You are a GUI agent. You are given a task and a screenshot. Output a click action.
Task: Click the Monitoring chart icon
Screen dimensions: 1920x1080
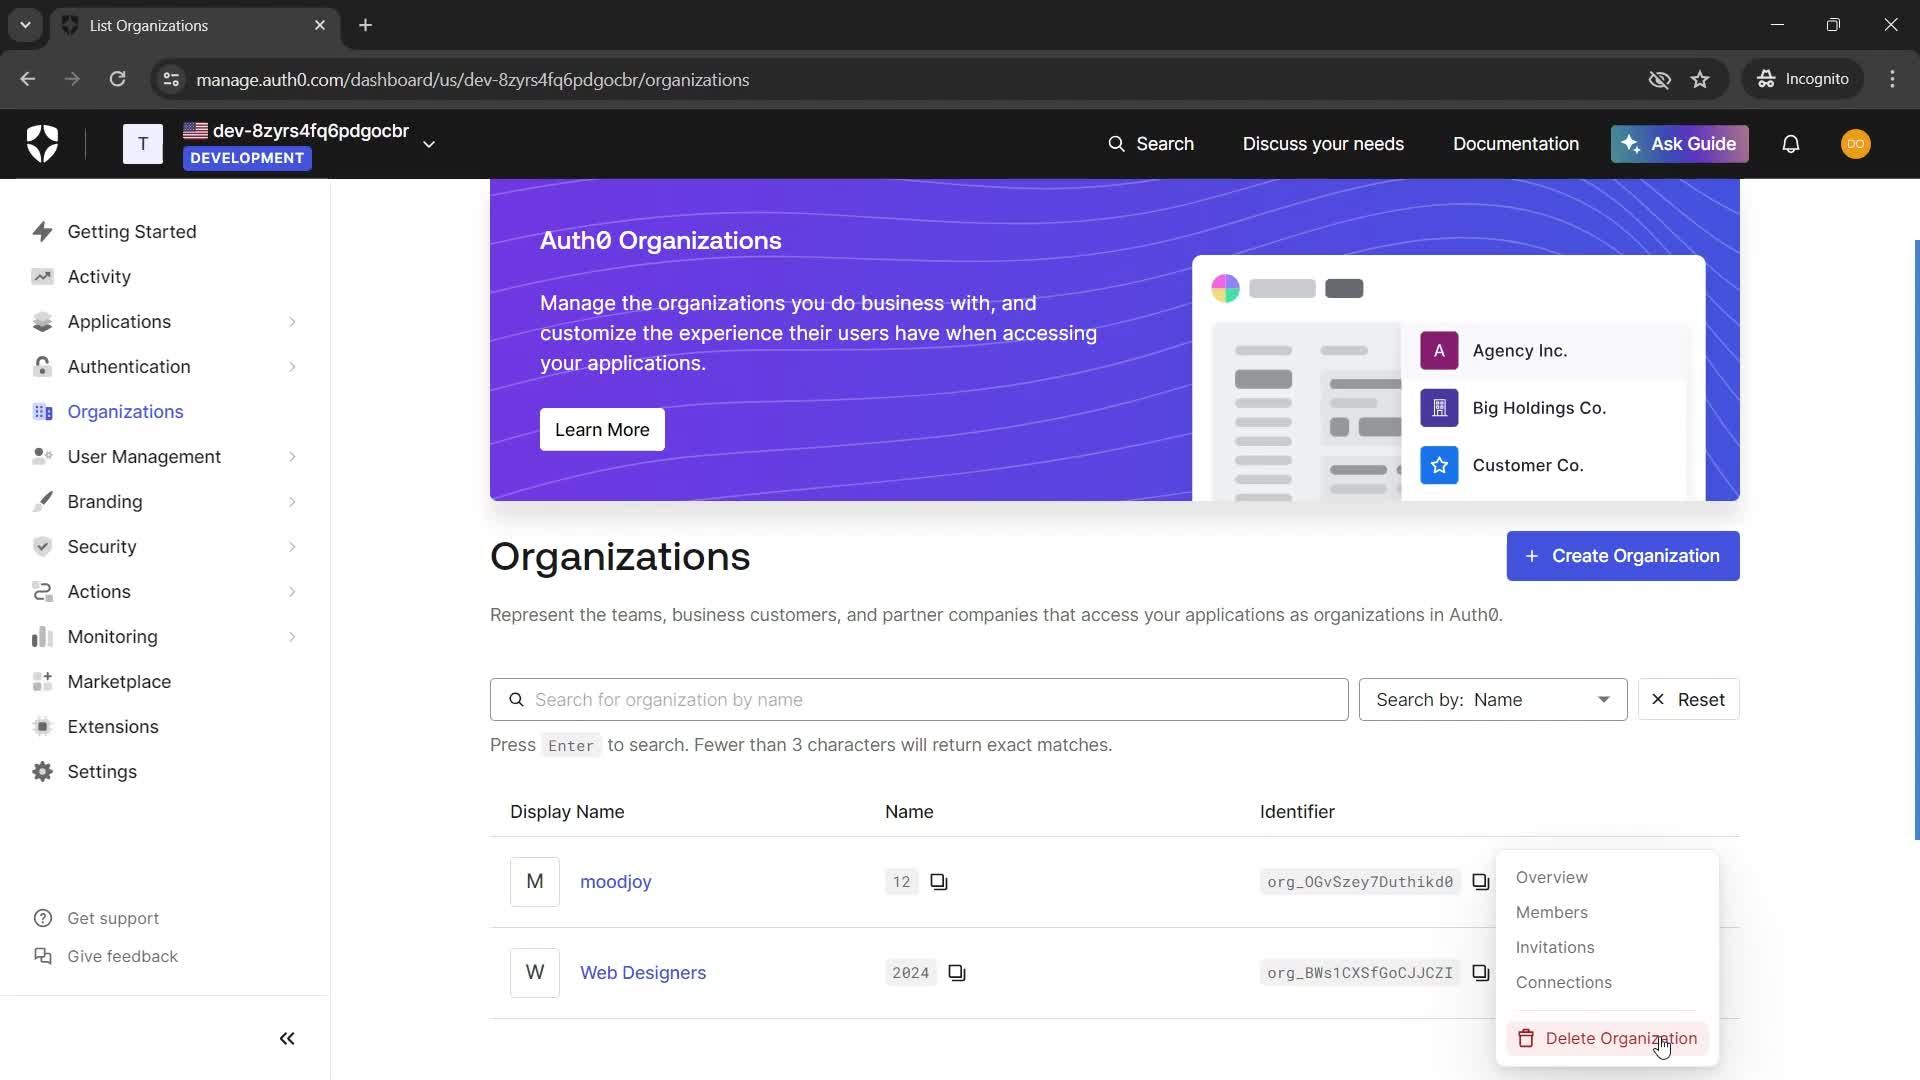click(42, 637)
